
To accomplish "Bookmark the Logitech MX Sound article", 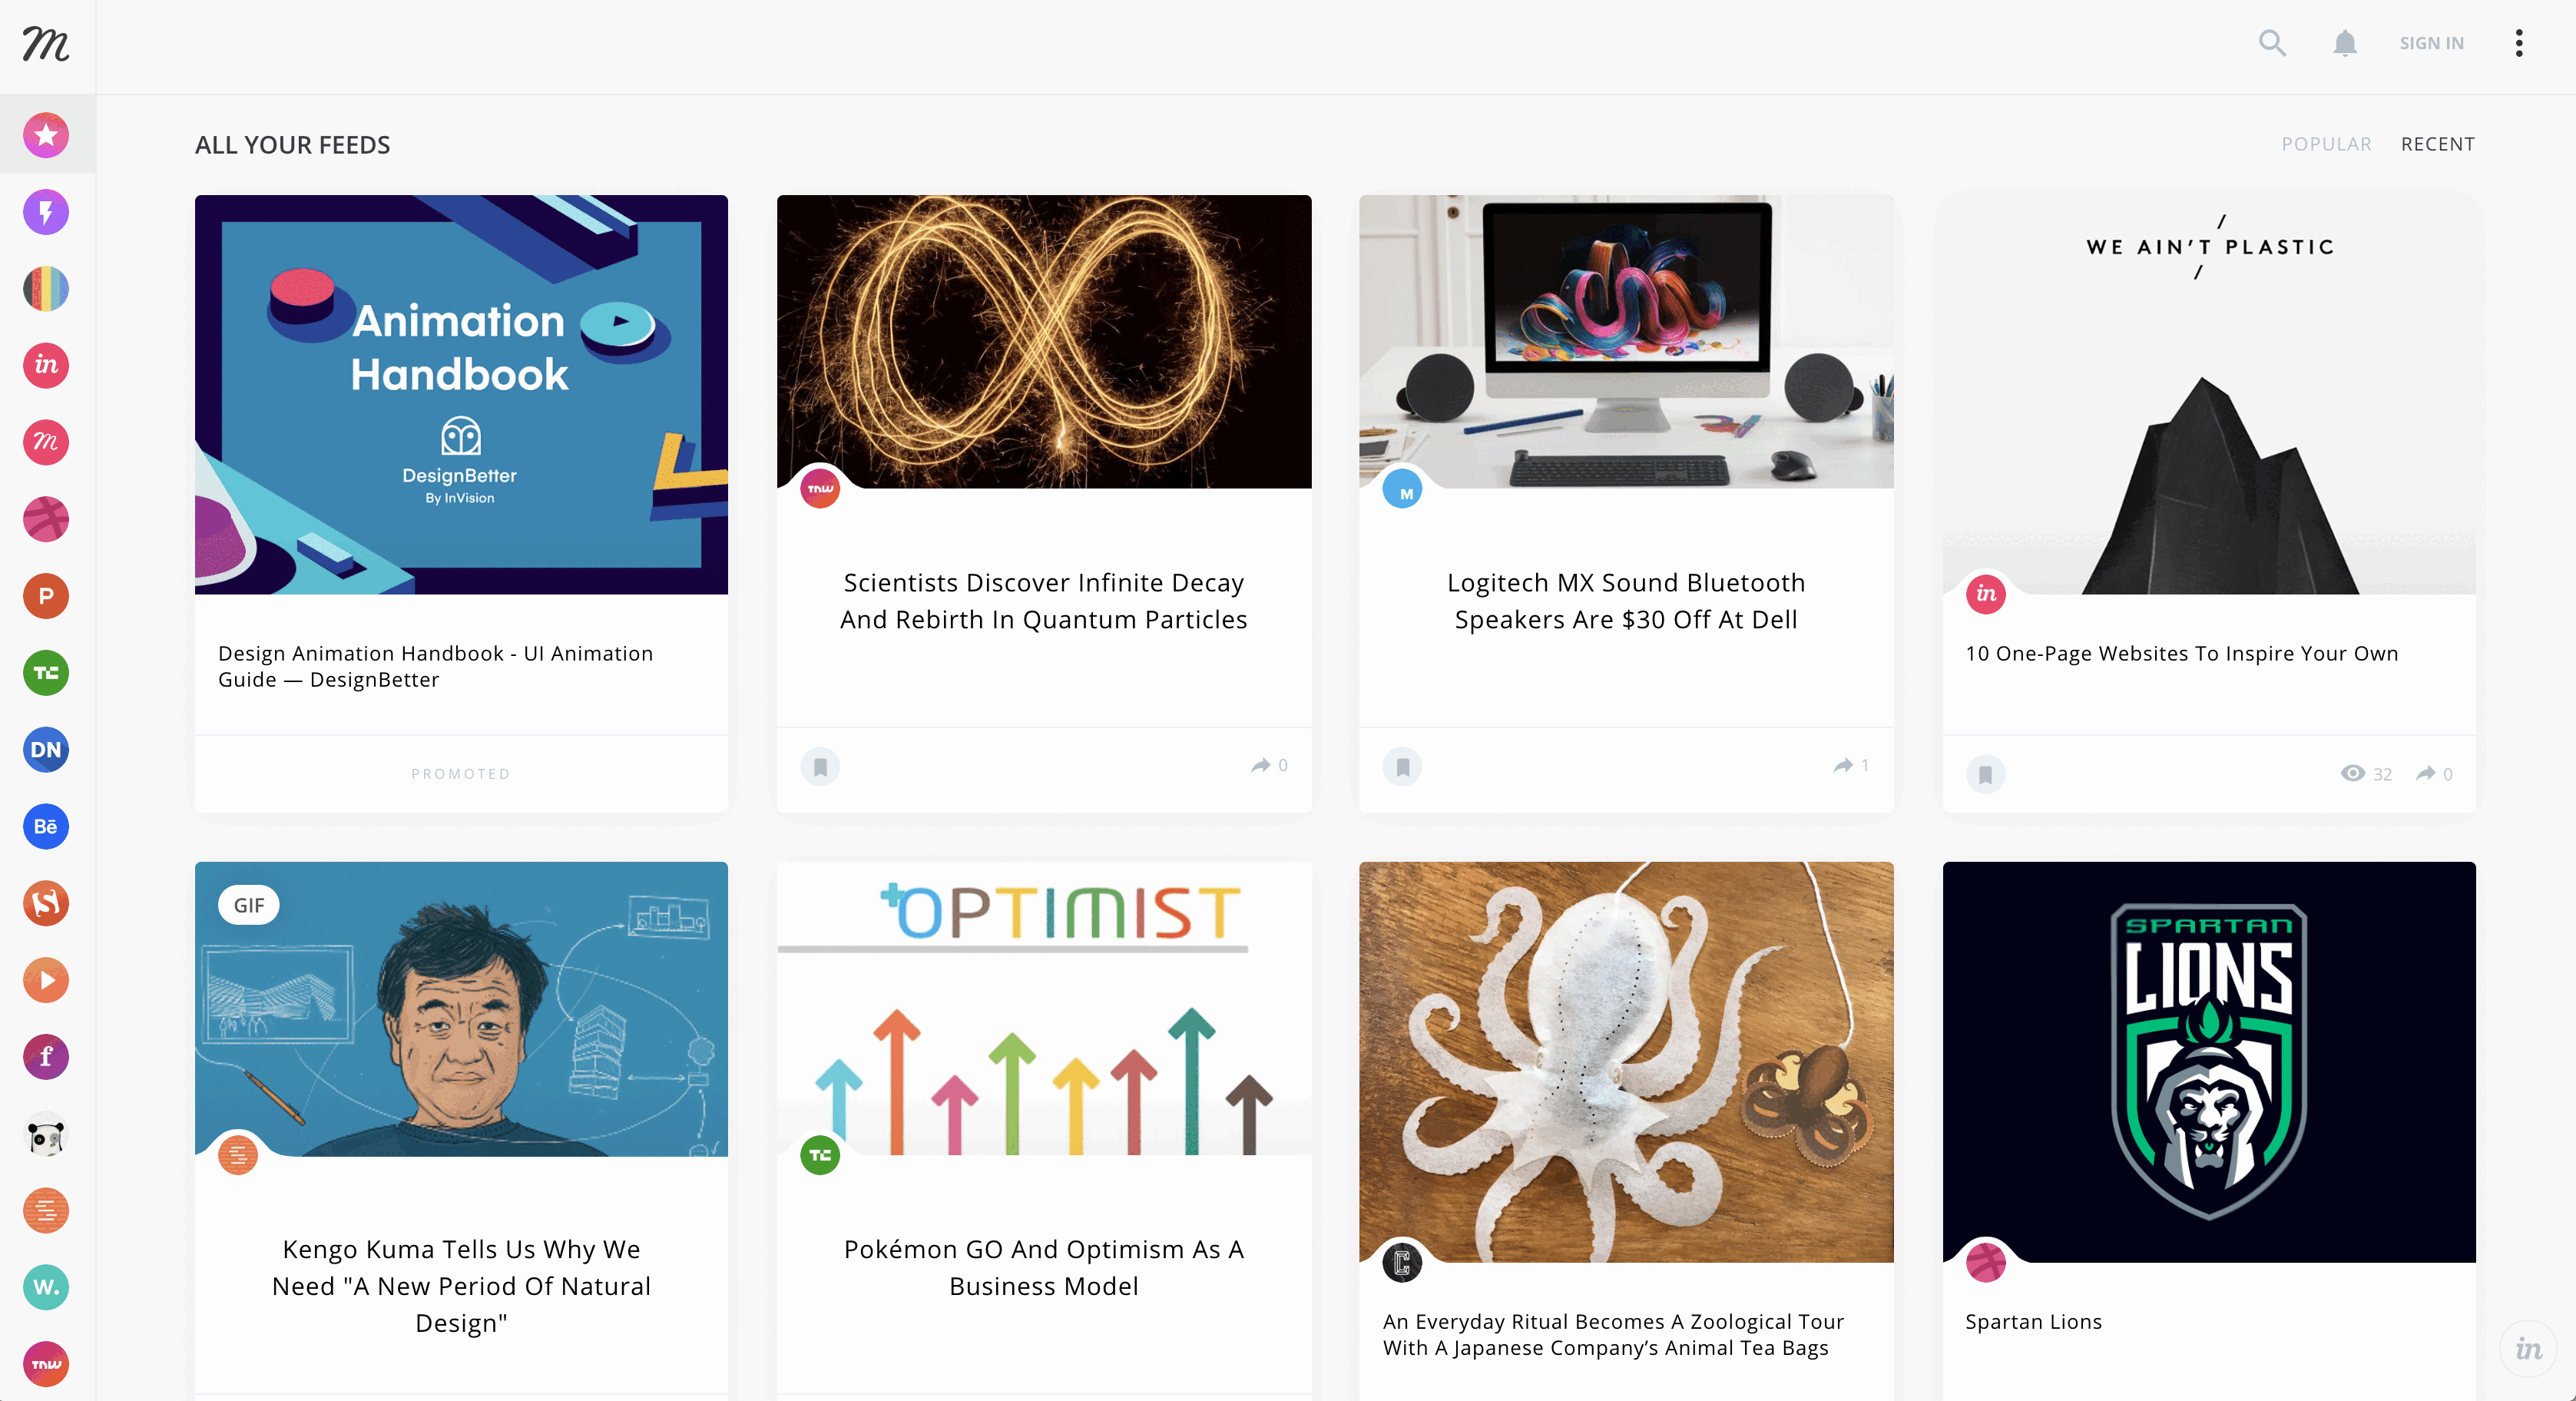I will (x=1402, y=767).
